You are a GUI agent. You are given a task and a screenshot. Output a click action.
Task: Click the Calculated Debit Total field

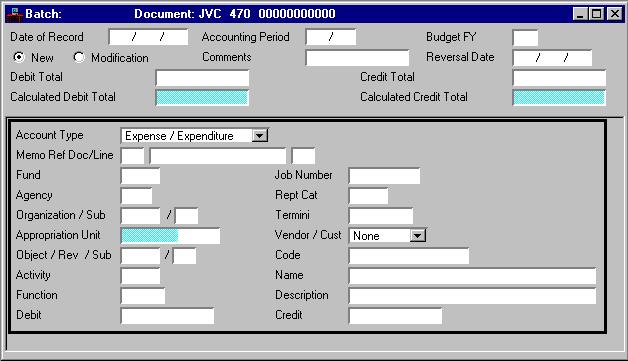click(x=202, y=98)
